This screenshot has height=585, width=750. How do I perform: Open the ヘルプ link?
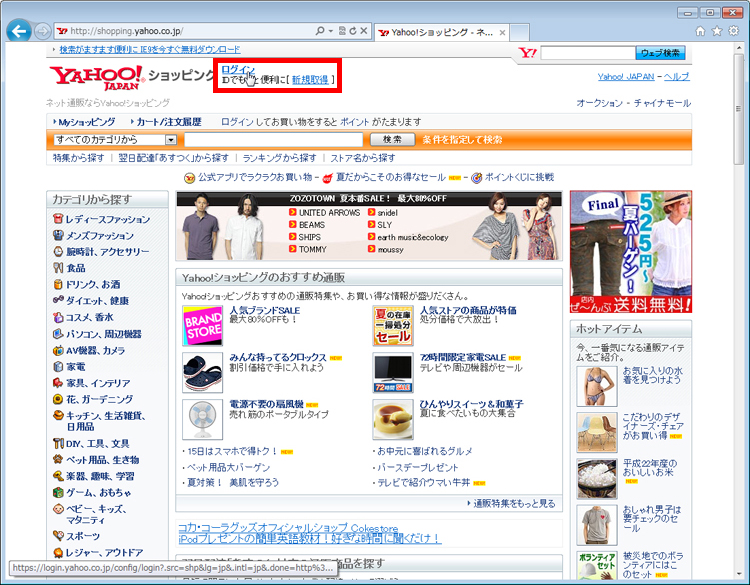click(x=676, y=77)
